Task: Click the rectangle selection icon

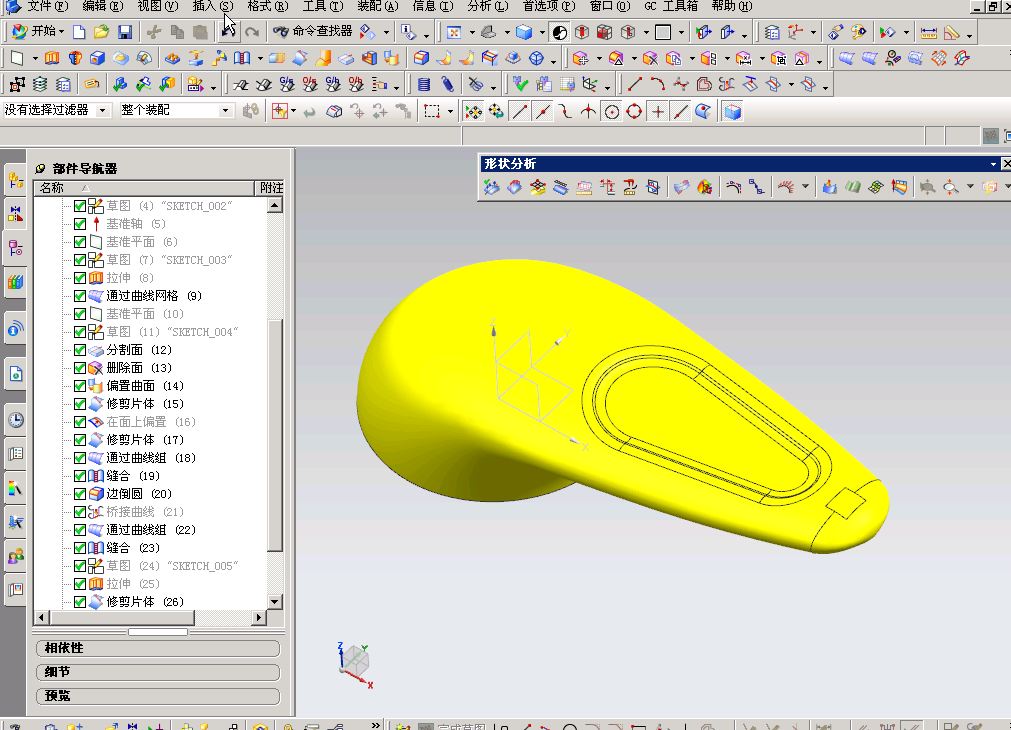Action: [432, 112]
